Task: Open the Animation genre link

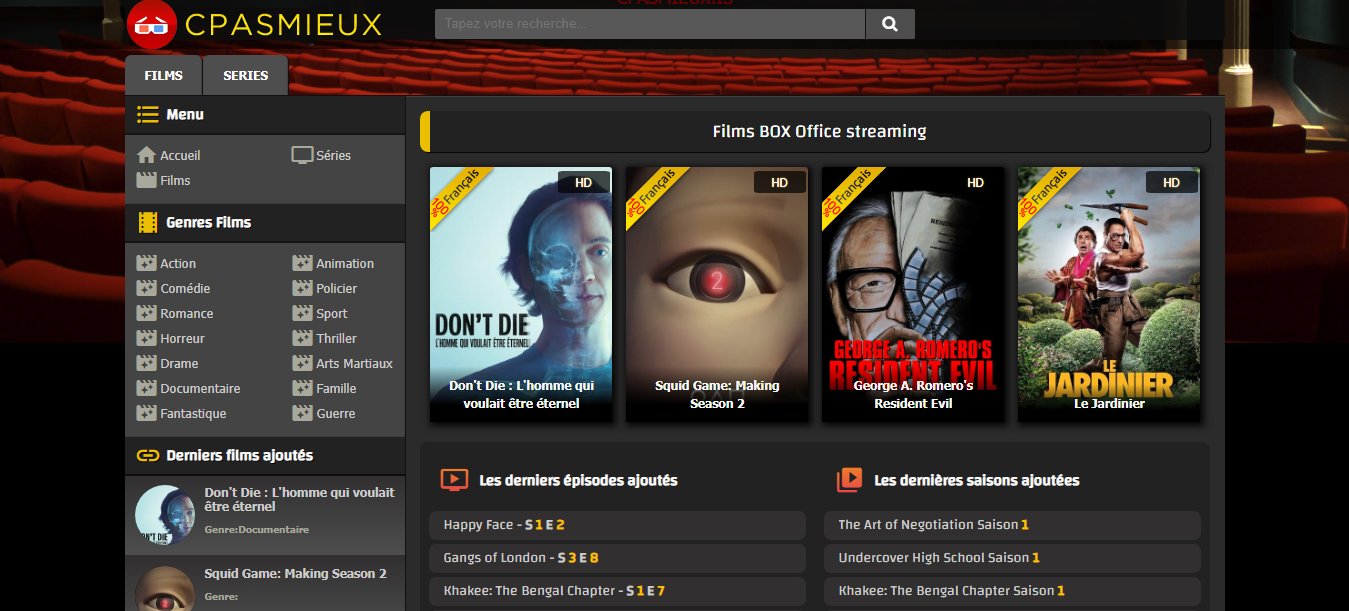Action: pos(345,263)
